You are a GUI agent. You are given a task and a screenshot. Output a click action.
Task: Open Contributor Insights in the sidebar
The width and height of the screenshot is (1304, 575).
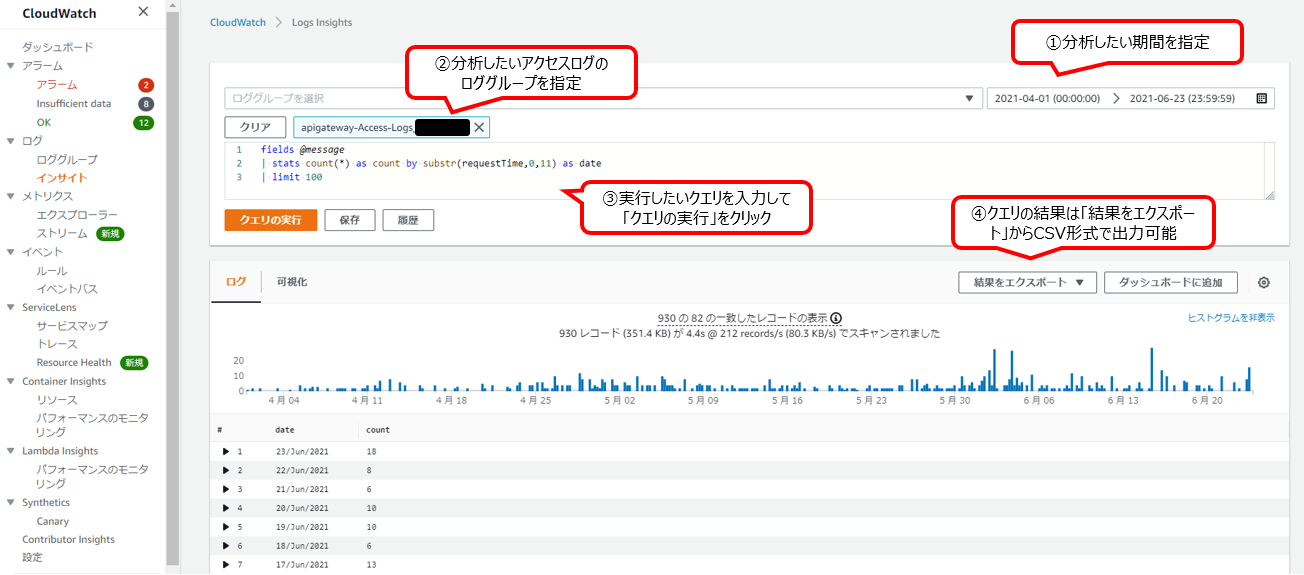click(68, 540)
